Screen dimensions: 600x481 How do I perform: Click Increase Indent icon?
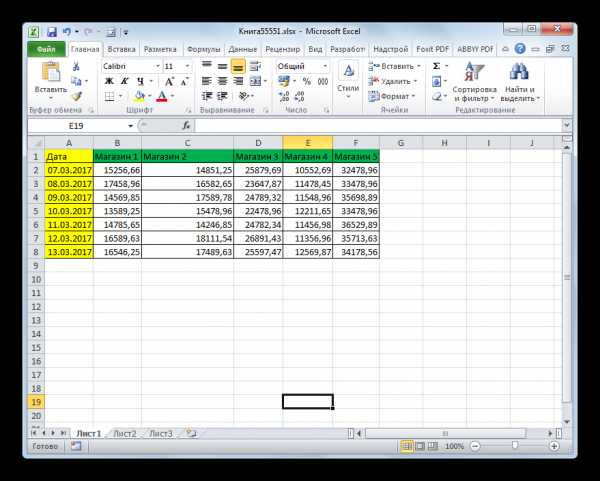click(x=222, y=96)
